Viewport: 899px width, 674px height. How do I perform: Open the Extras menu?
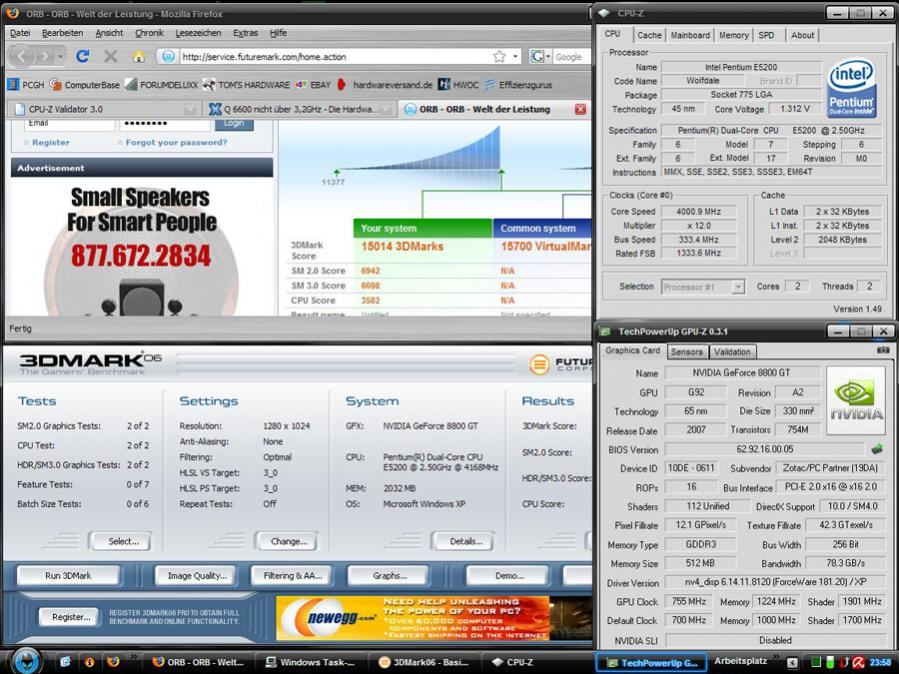[245, 33]
